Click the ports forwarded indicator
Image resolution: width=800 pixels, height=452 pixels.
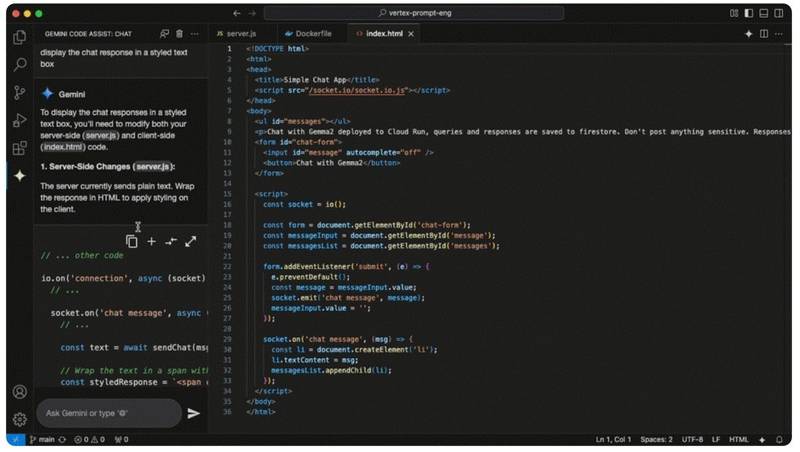pos(121,440)
